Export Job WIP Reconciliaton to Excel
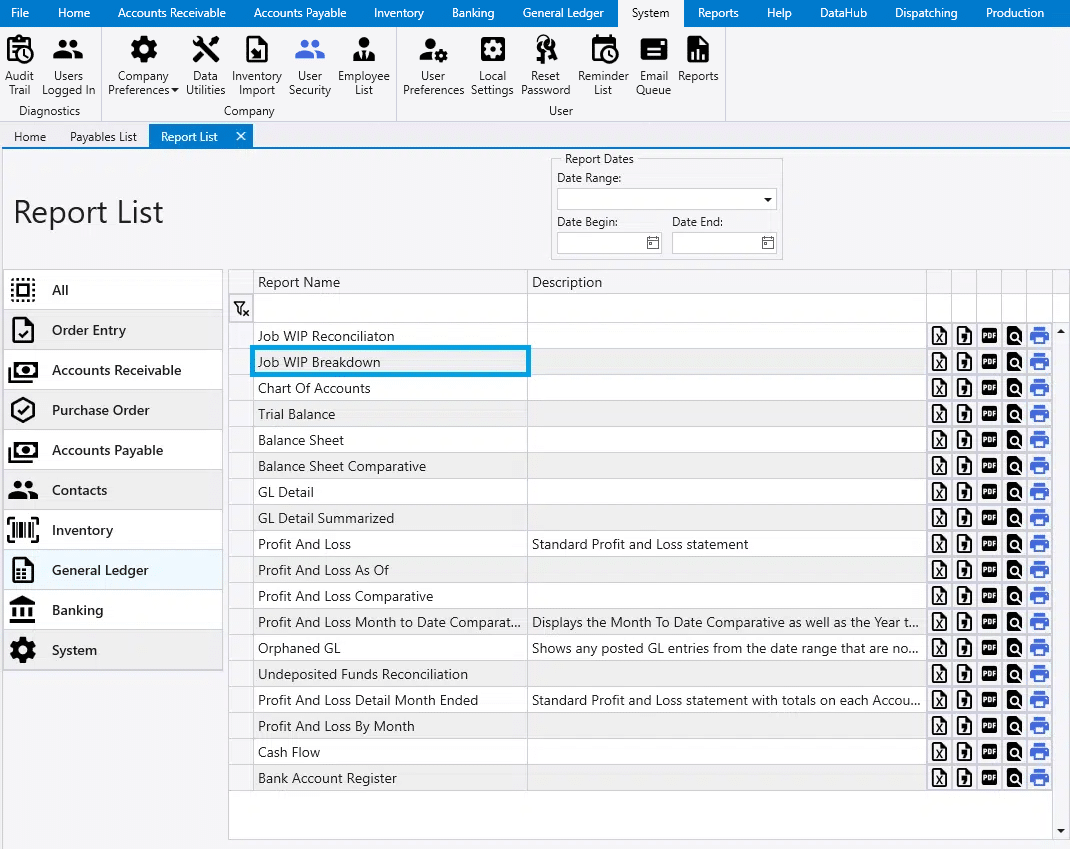Image resolution: width=1070 pixels, height=849 pixels. pyautogui.click(x=940, y=336)
